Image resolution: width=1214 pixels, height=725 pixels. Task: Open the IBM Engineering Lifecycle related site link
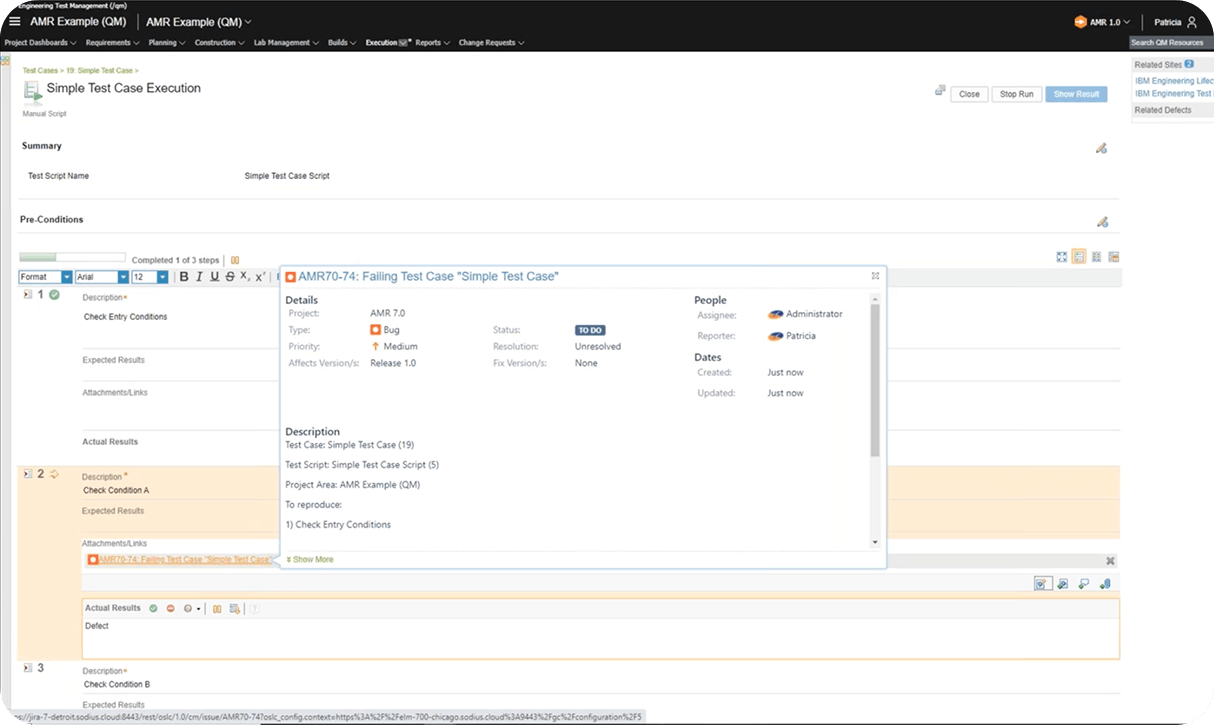pyautogui.click(x=1174, y=81)
